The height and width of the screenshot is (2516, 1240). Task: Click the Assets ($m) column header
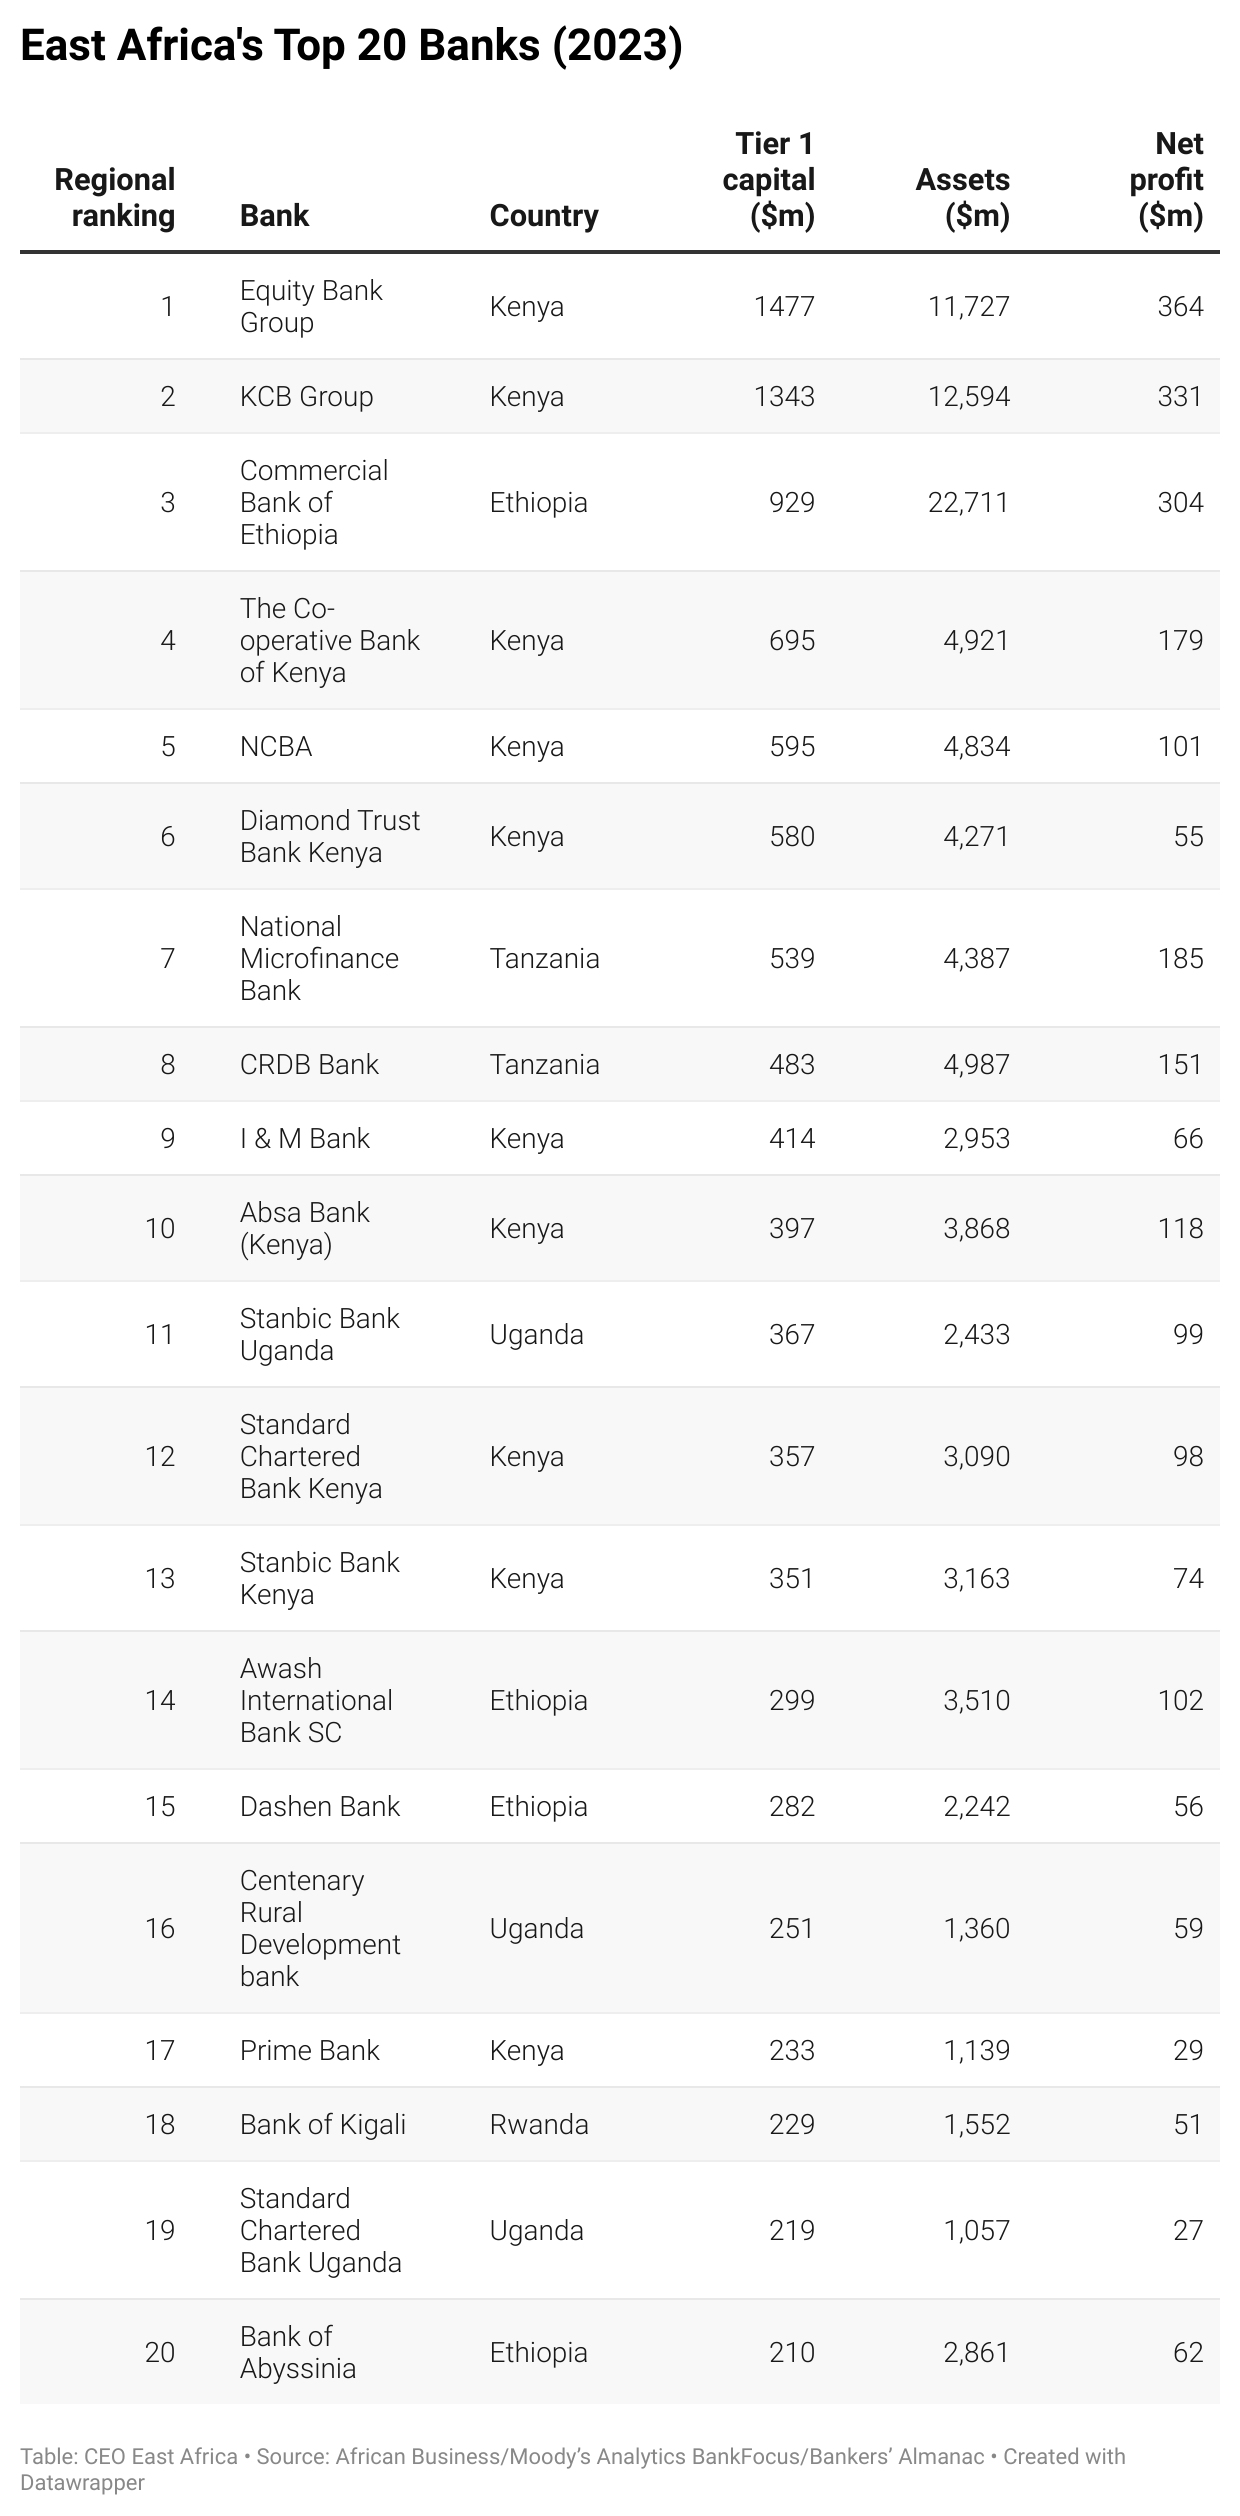click(962, 197)
